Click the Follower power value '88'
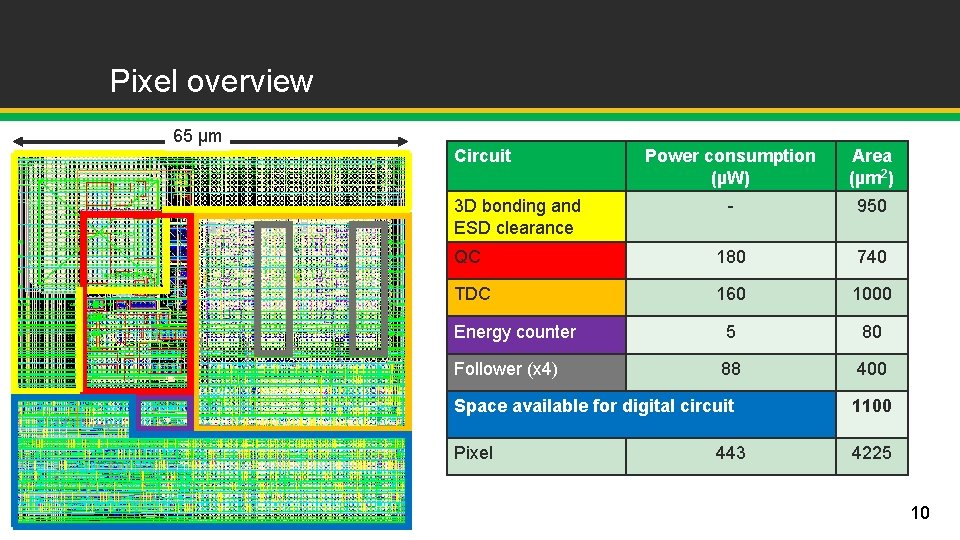 point(730,369)
